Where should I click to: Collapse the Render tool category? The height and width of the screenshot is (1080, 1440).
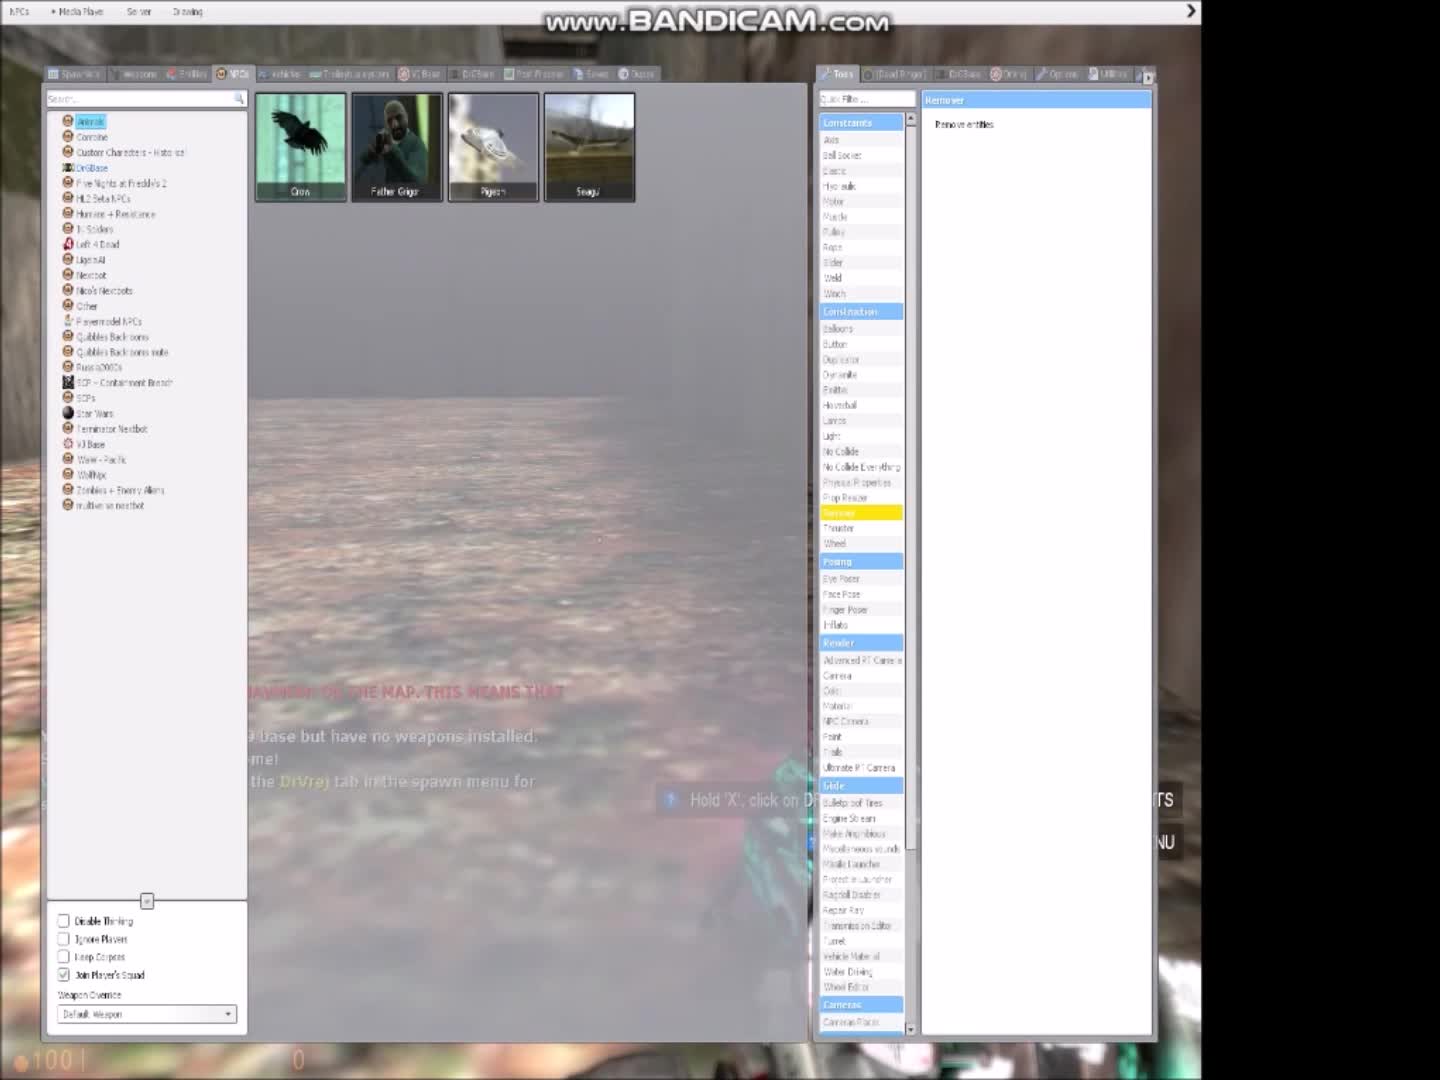pyautogui.click(x=861, y=643)
